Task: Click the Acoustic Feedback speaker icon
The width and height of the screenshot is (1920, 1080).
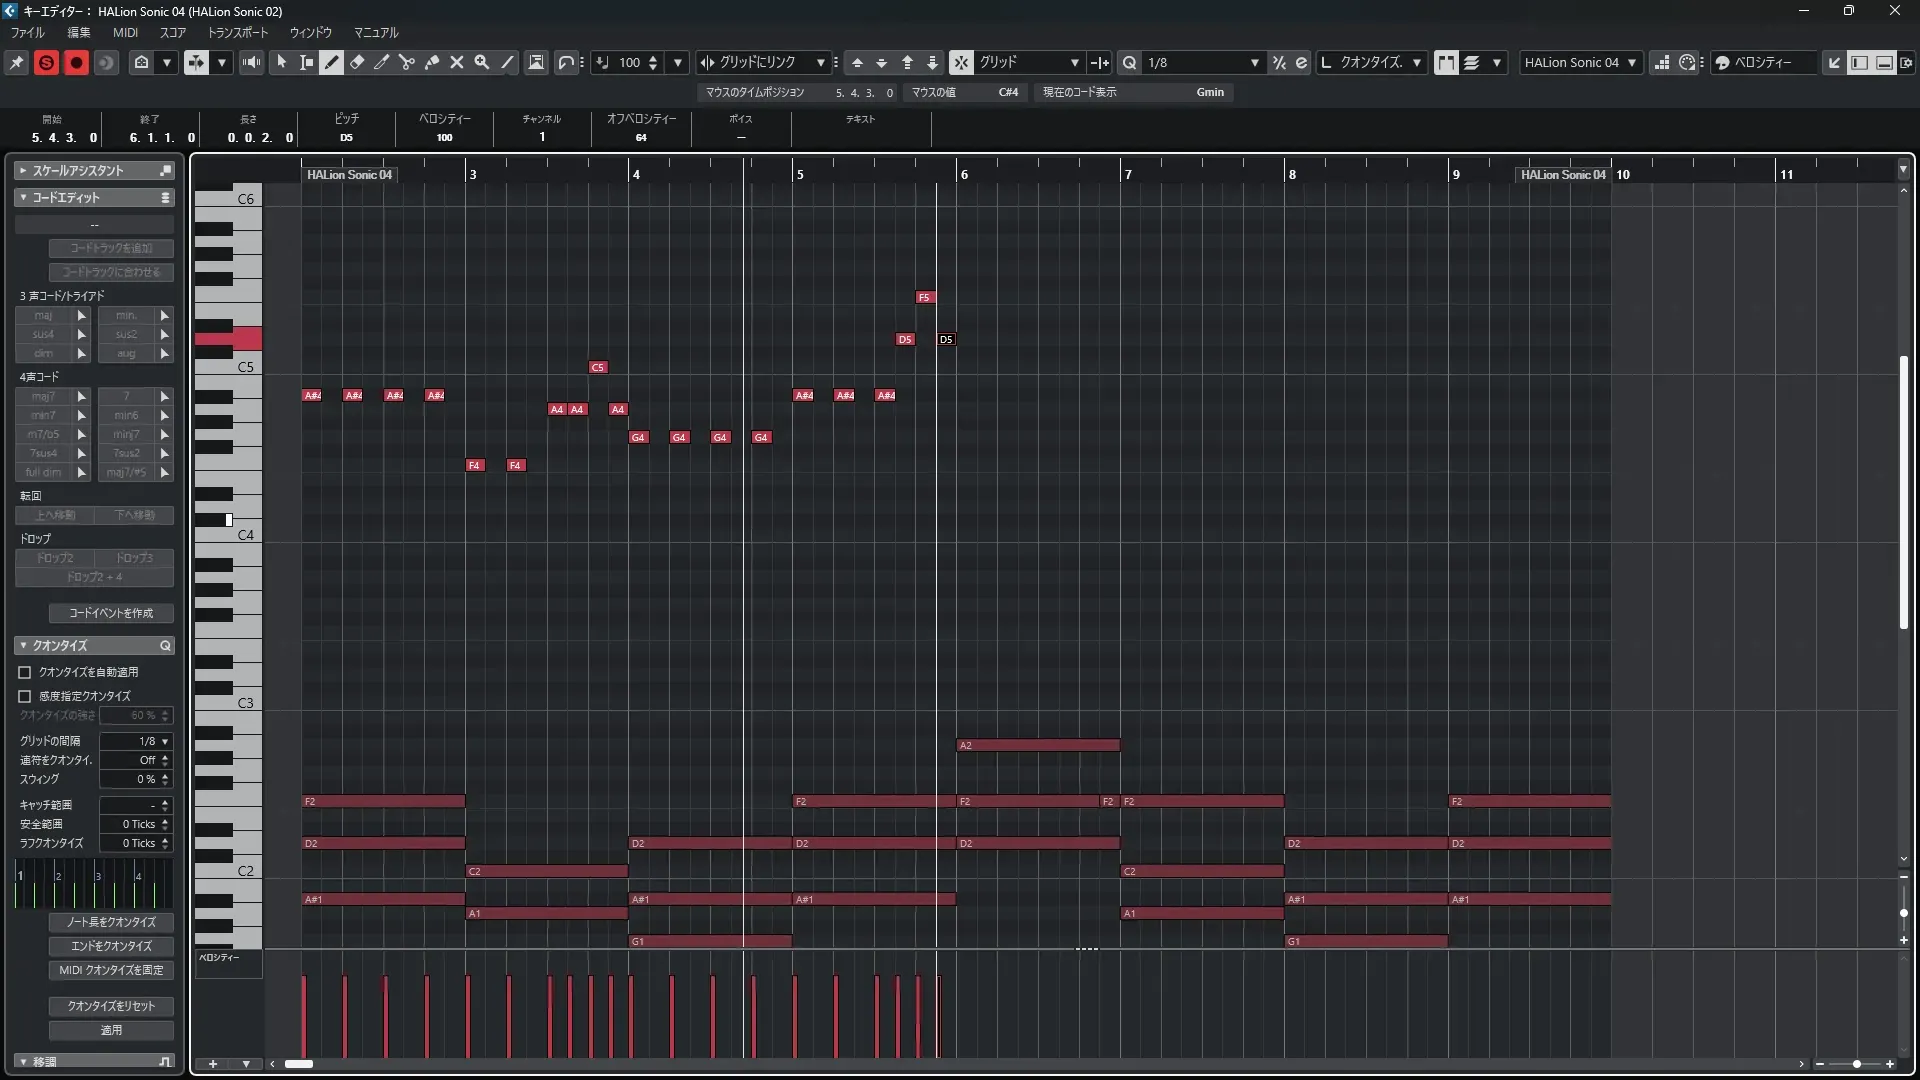Action: pyautogui.click(x=252, y=62)
